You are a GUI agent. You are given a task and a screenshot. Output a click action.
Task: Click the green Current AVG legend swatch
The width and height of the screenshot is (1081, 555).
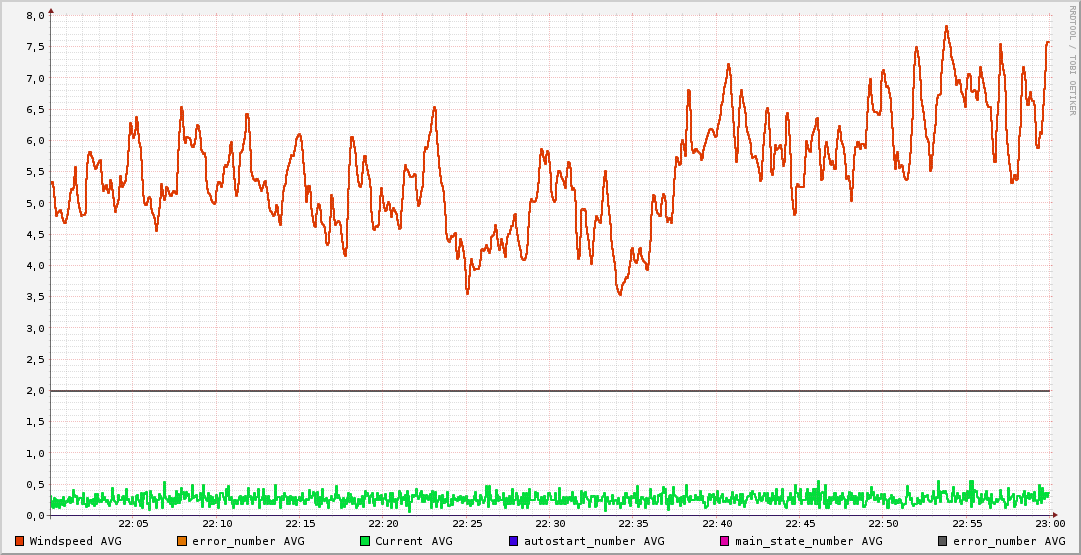click(365, 541)
